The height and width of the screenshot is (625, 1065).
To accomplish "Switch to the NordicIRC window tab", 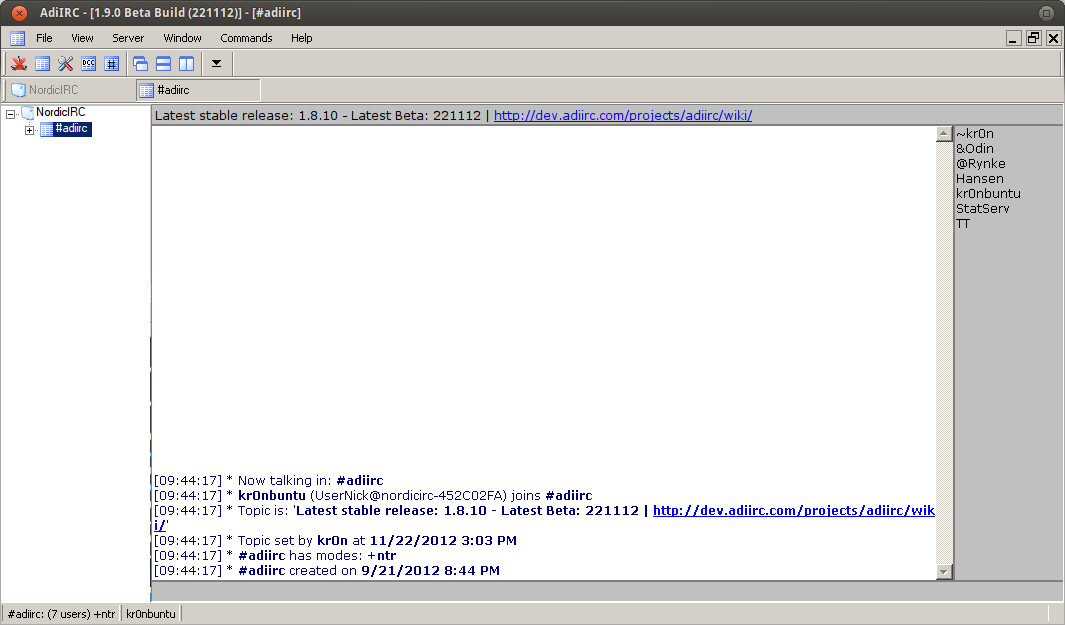I will (70, 90).
